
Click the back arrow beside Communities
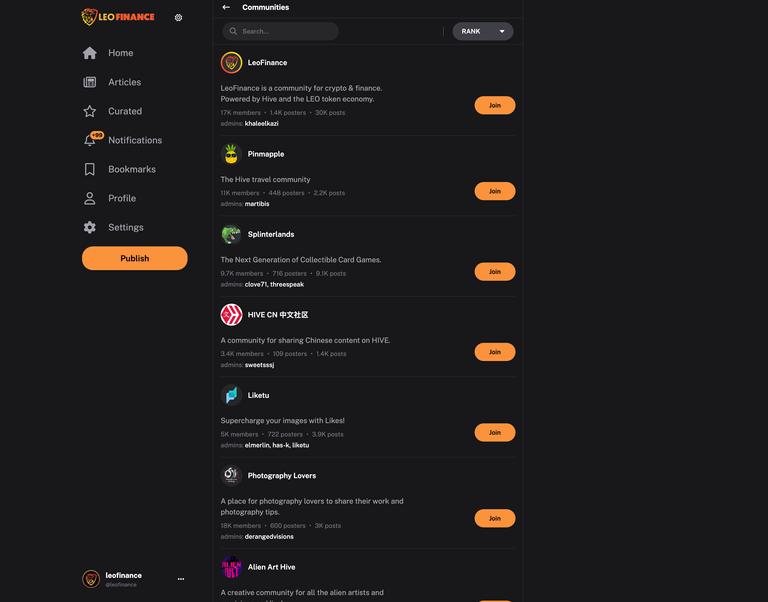click(226, 7)
